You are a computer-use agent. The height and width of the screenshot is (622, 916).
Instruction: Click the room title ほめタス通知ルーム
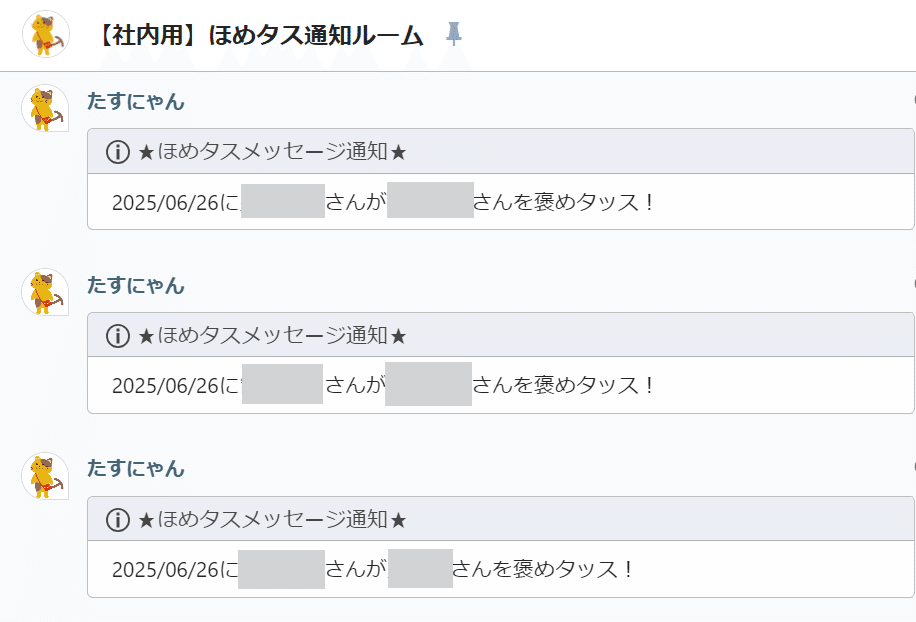pyautogui.click(x=260, y=36)
